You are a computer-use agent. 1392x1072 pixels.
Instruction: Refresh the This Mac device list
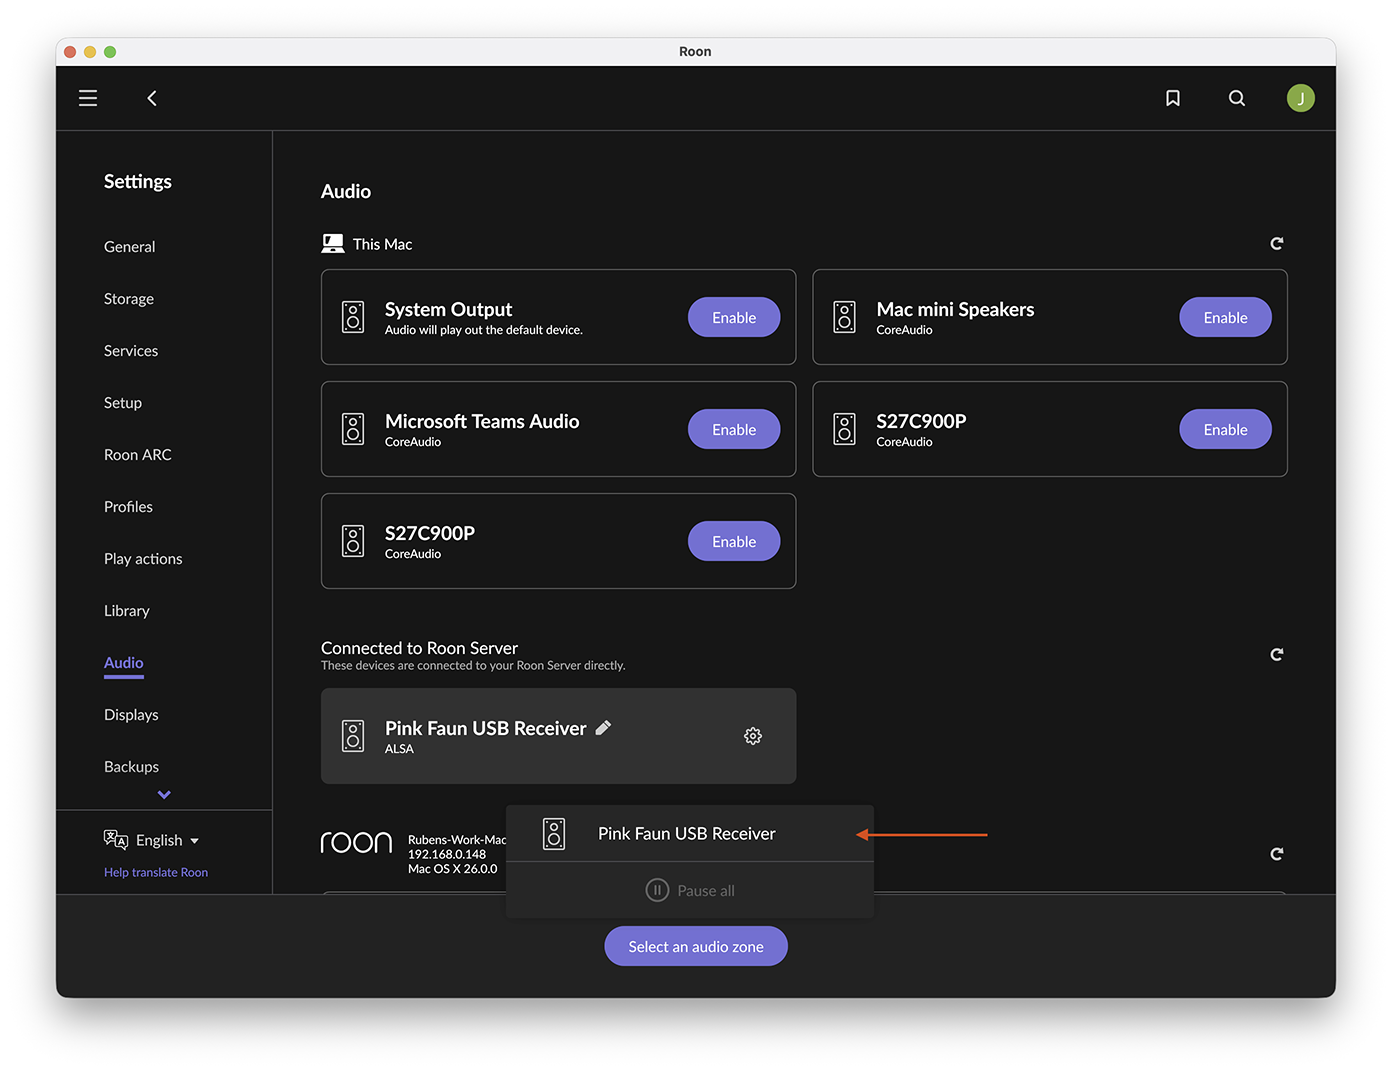[1277, 244]
